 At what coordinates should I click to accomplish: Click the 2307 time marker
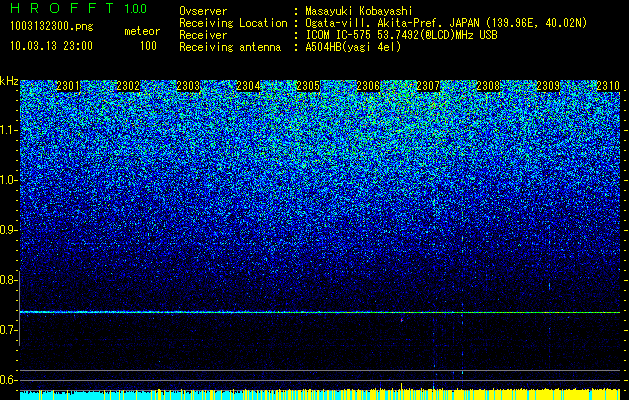[x=428, y=86]
